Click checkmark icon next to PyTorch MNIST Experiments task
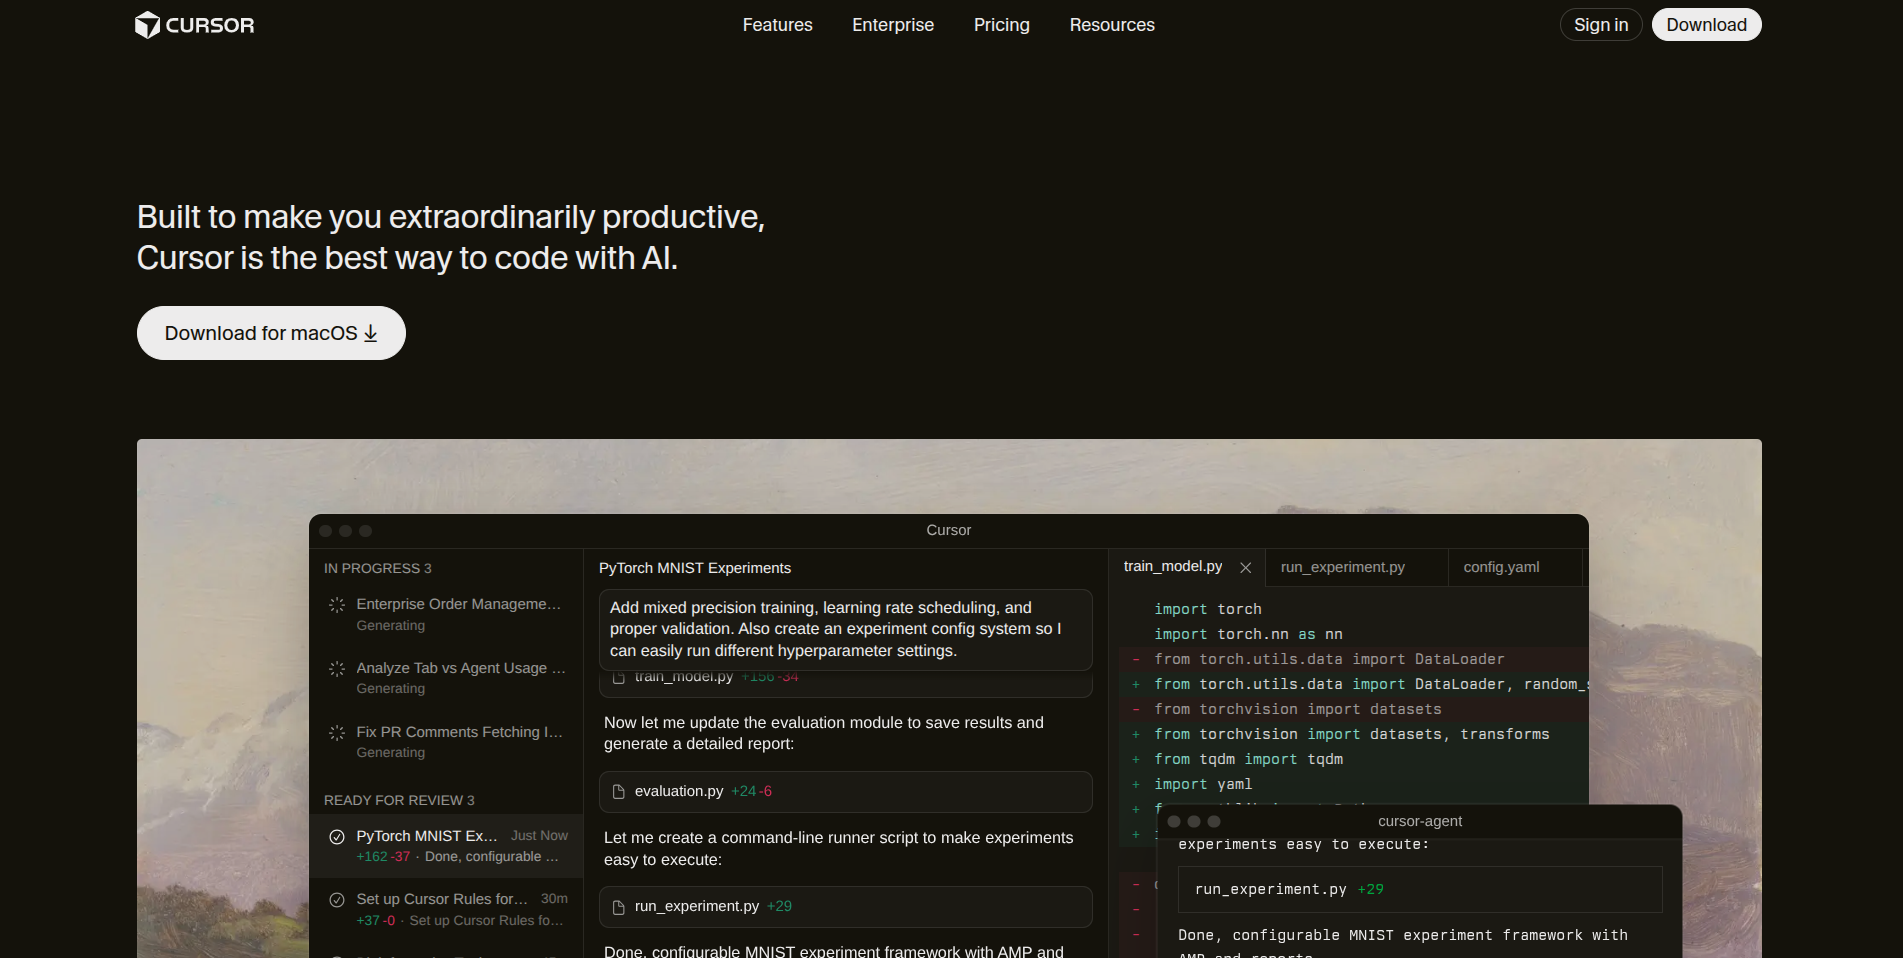 point(337,837)
